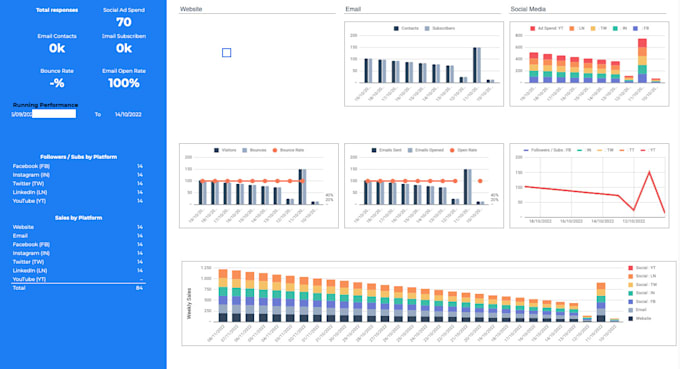Click the Visitors legend entry
The height and width of the screenshot is (369, 680).
[225, 150]
